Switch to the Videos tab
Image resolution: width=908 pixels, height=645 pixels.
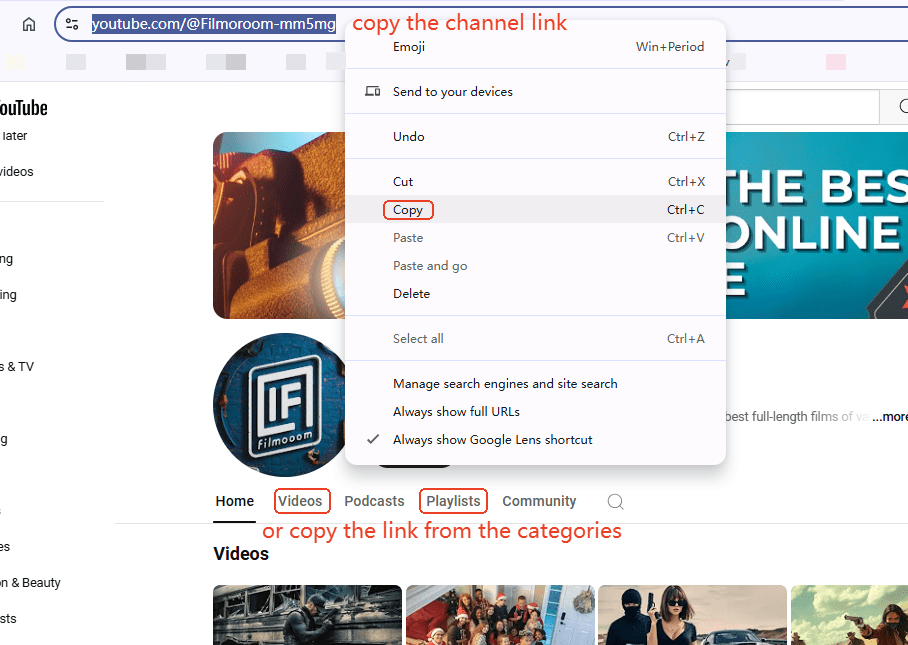click(300, 501)
